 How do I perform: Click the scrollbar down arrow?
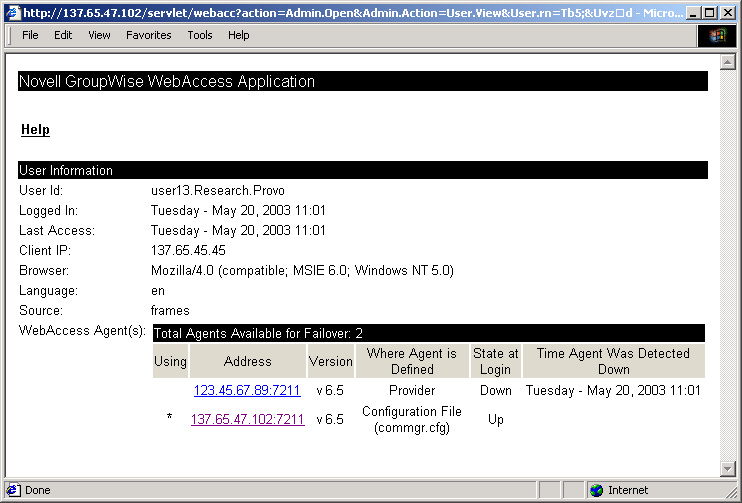pos(727,468)
